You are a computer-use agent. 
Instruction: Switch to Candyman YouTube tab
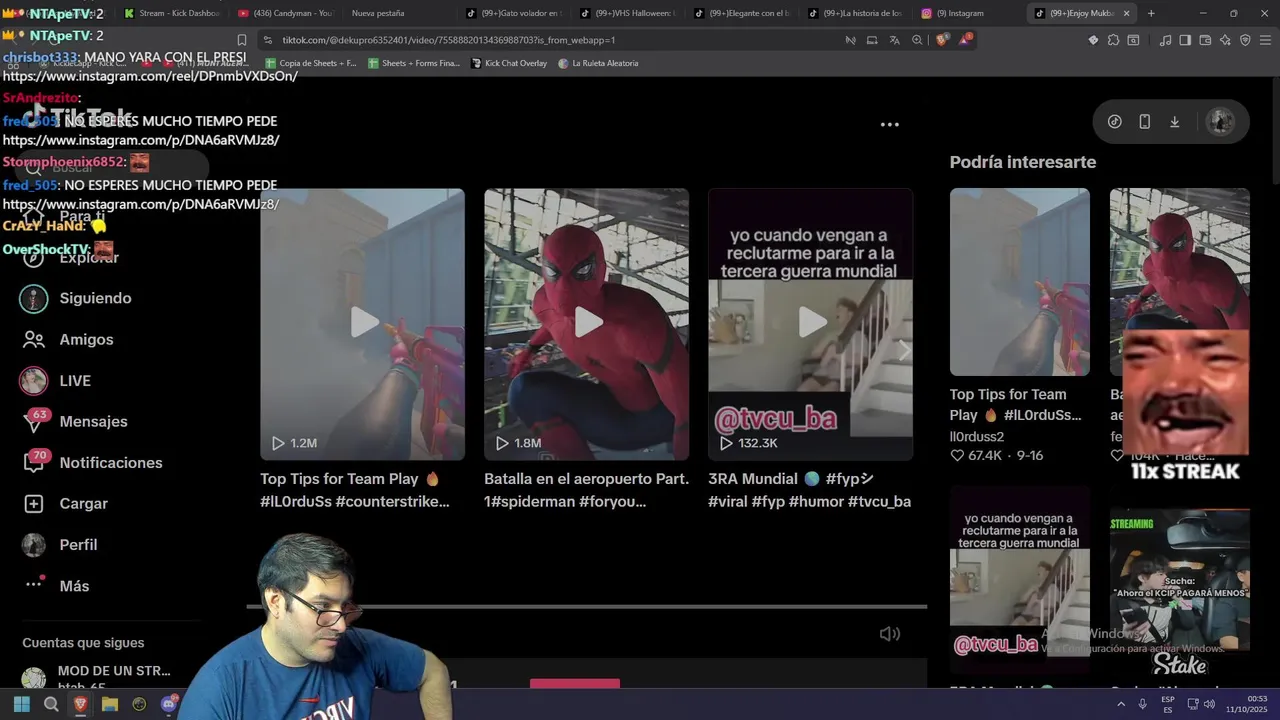click(286, 13)
